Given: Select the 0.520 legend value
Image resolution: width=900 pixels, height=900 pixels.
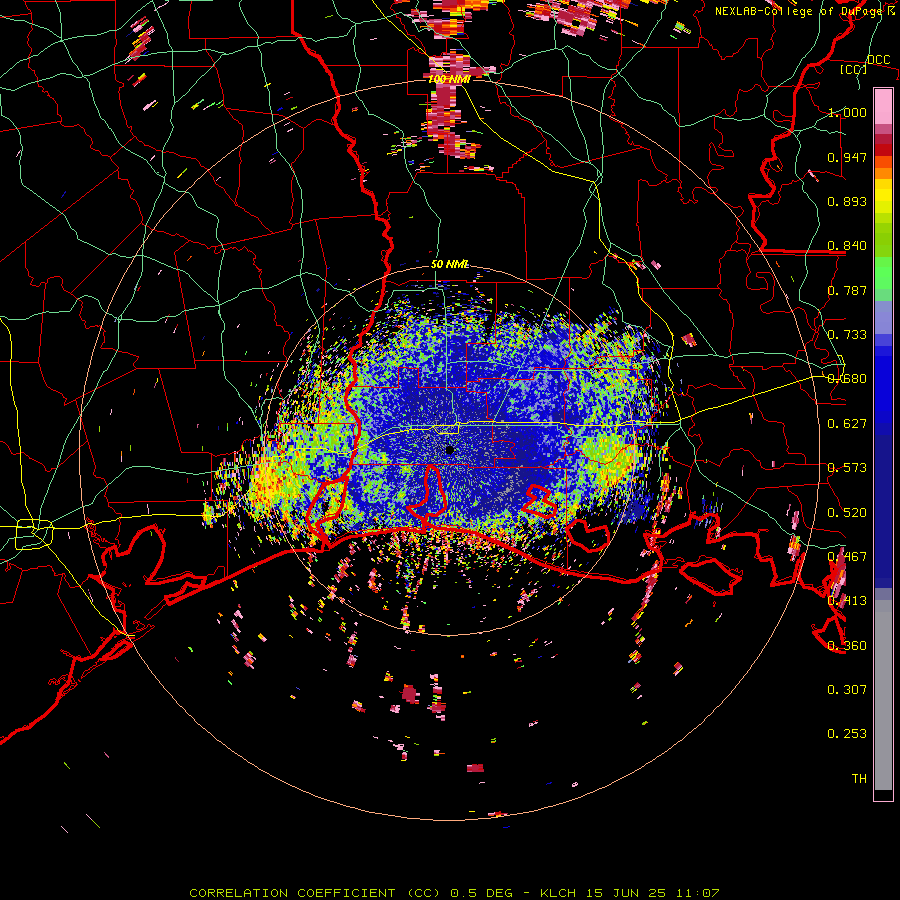Looking at the screenshot, I should tap(847, 513).
